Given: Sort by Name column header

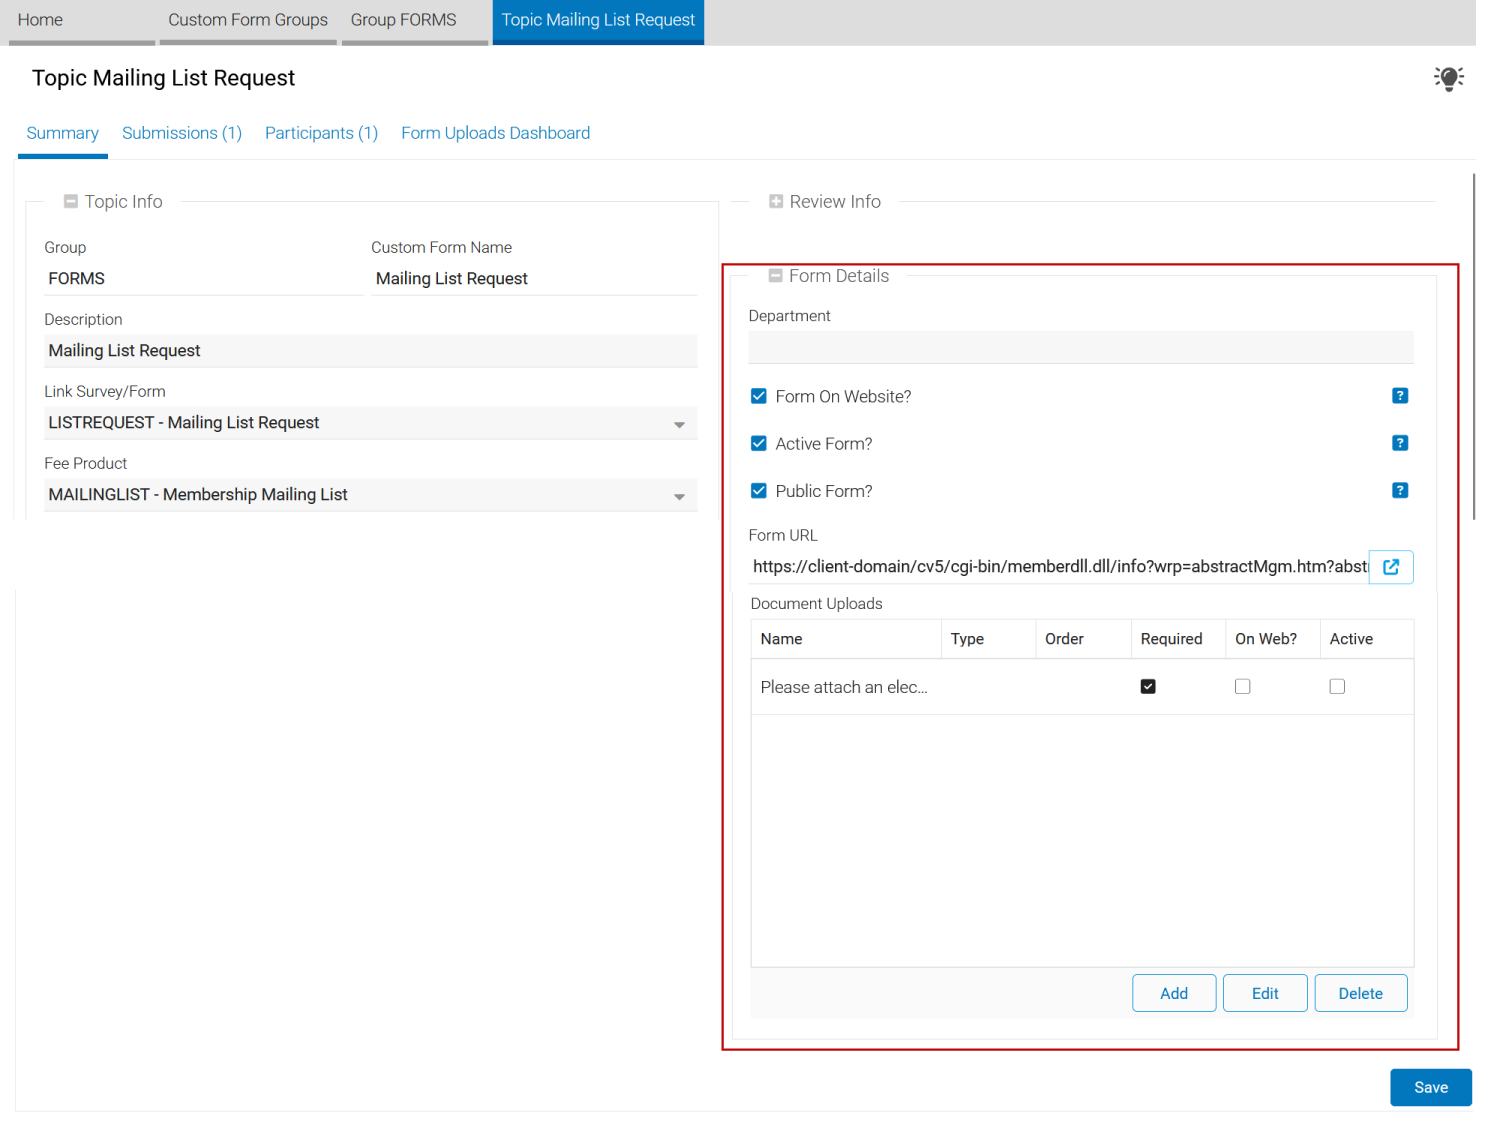Looking at the screenshot, I should point(846,639).
